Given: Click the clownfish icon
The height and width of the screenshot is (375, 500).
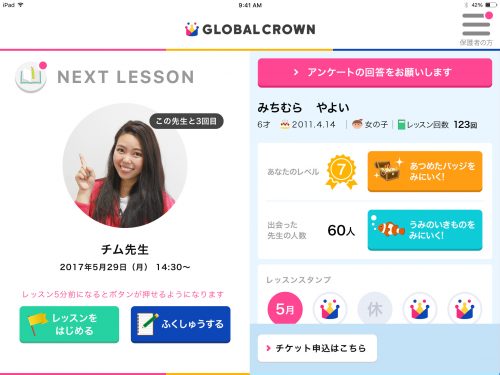Looking at the screenshot, I should (389, 229).
